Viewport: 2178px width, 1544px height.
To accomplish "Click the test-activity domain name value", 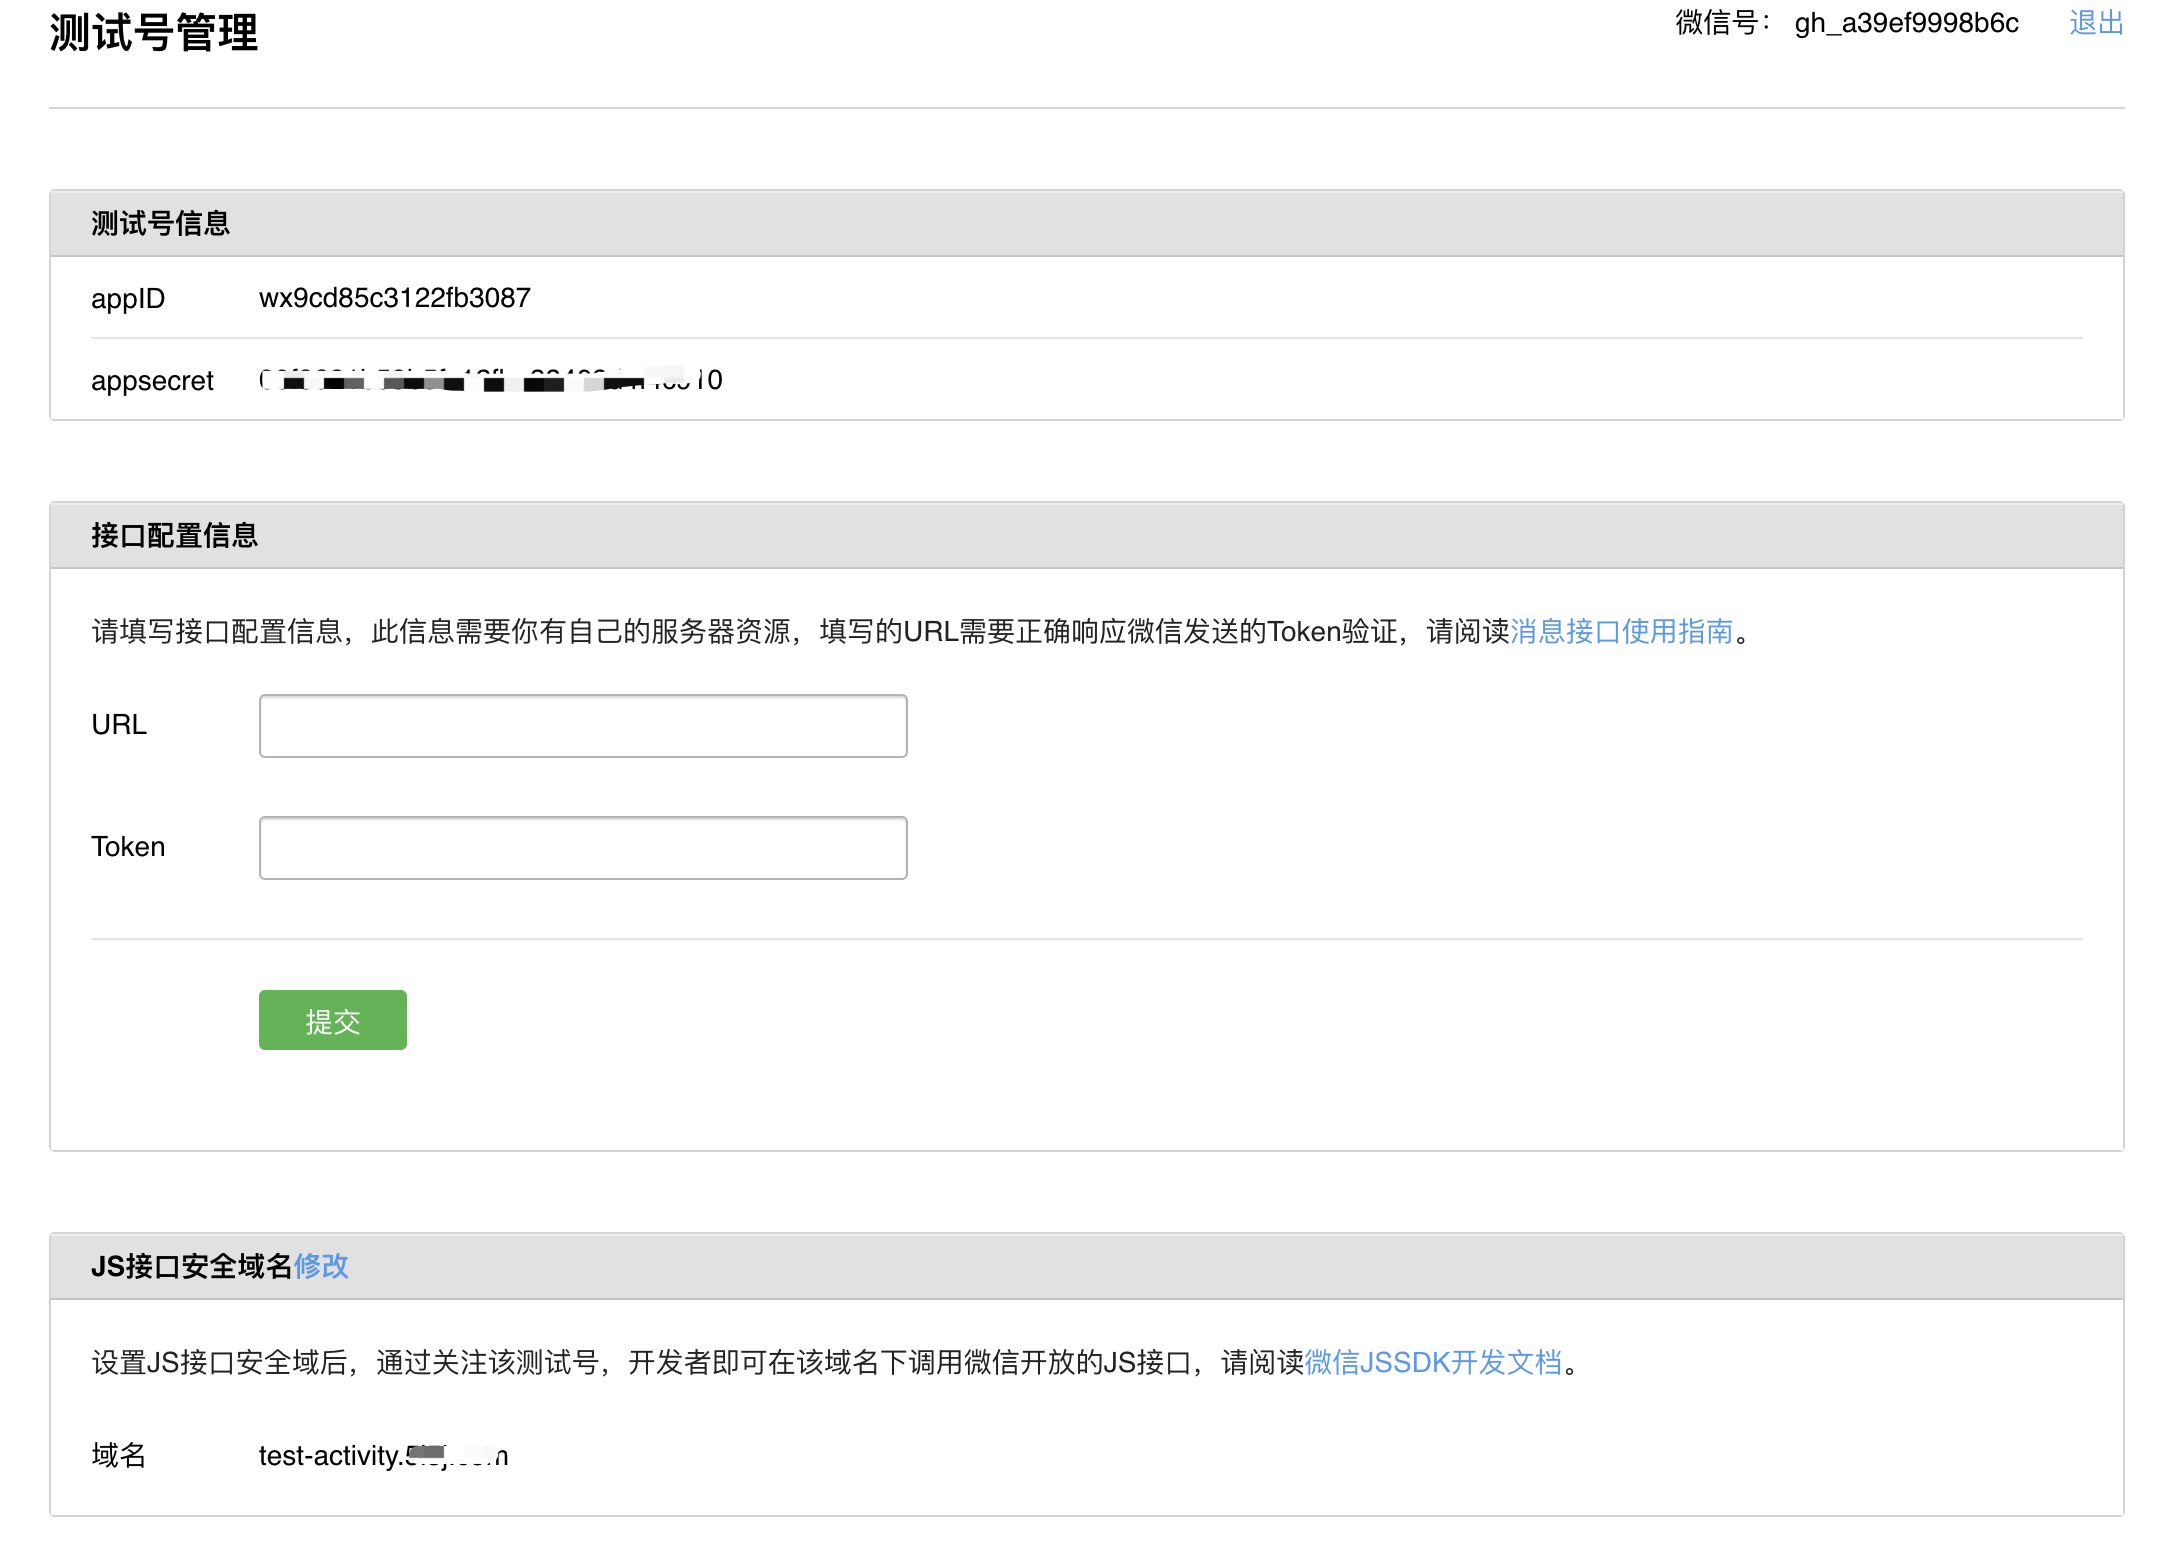I will [383, 1455].
